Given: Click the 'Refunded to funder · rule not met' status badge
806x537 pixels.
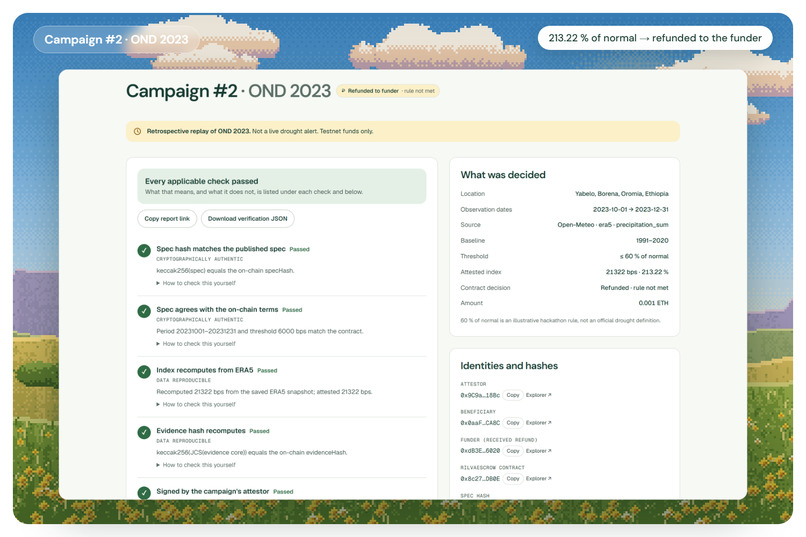Looking at the screenshot, I should (388, 91).
